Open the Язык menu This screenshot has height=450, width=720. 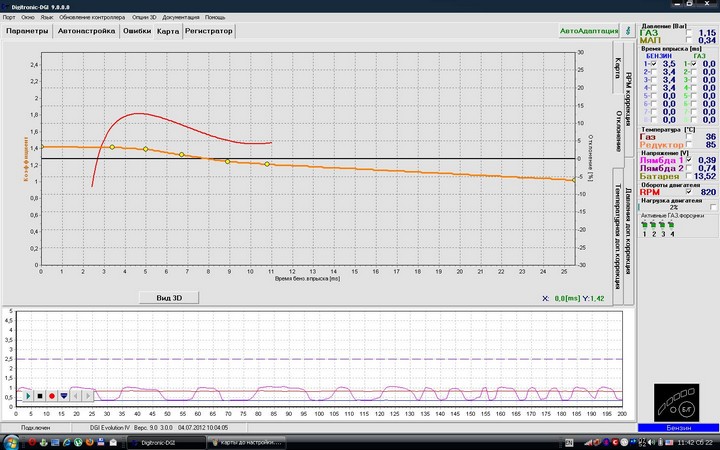click(47, 17)
